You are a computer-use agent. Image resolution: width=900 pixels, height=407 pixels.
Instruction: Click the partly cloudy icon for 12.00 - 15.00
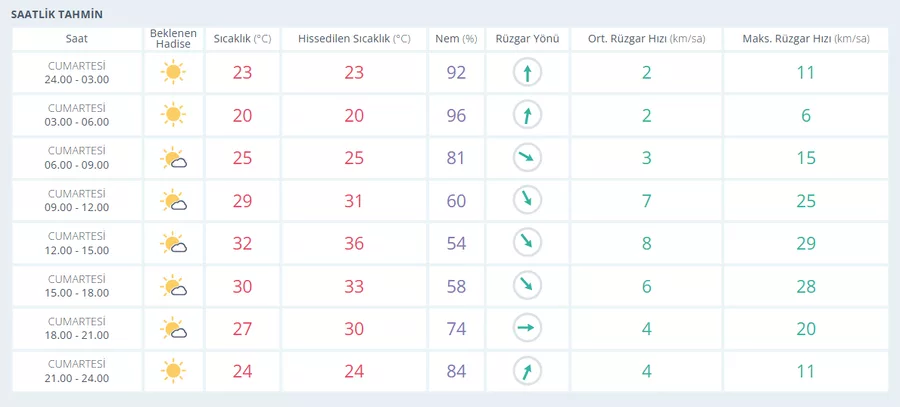[173, 243]
